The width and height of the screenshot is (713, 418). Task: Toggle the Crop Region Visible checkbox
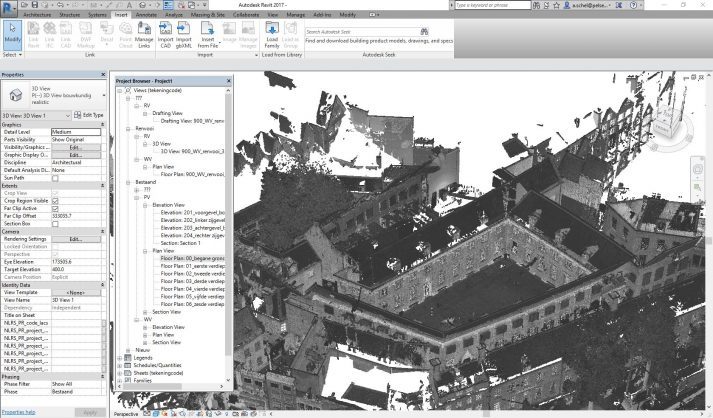[55, 201]
